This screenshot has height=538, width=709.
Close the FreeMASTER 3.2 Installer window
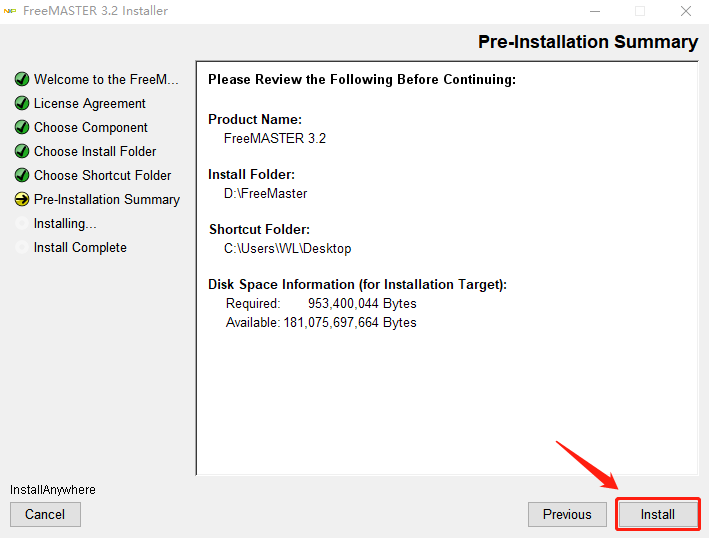click(686, 11)
